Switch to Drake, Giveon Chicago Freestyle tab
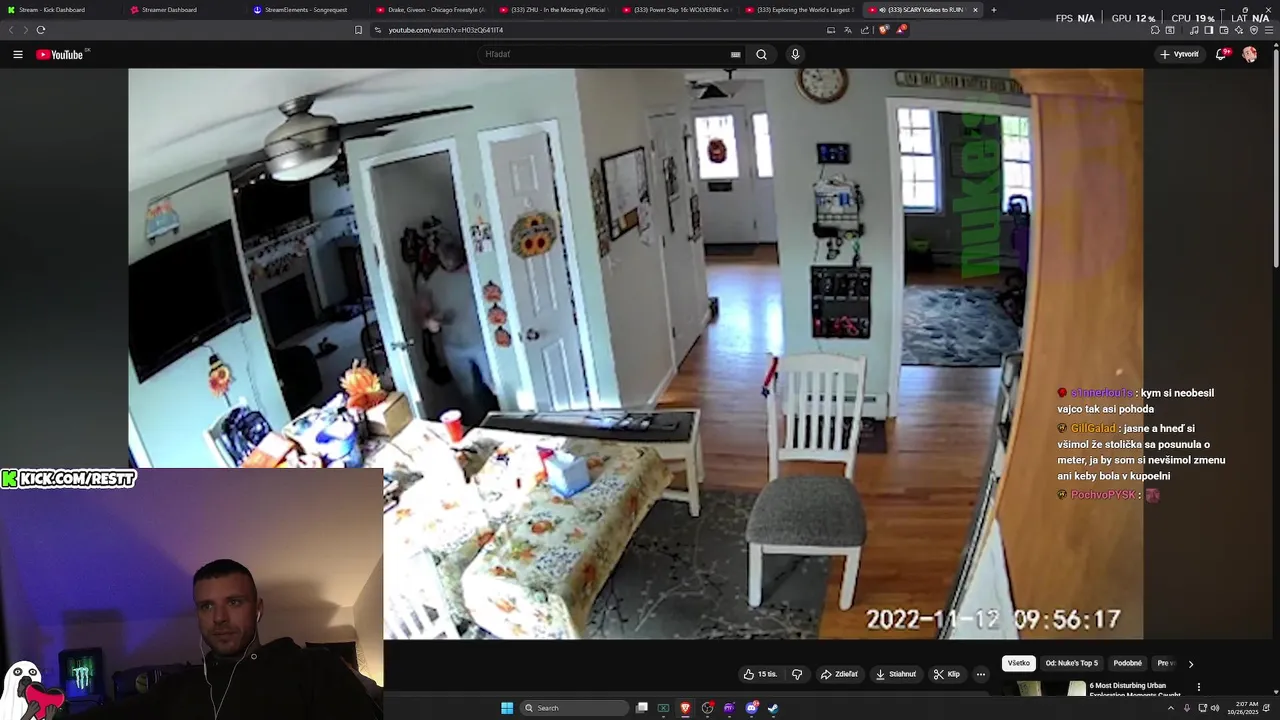The width and height of the screenshot is (1280, 720). click(431, 10)
